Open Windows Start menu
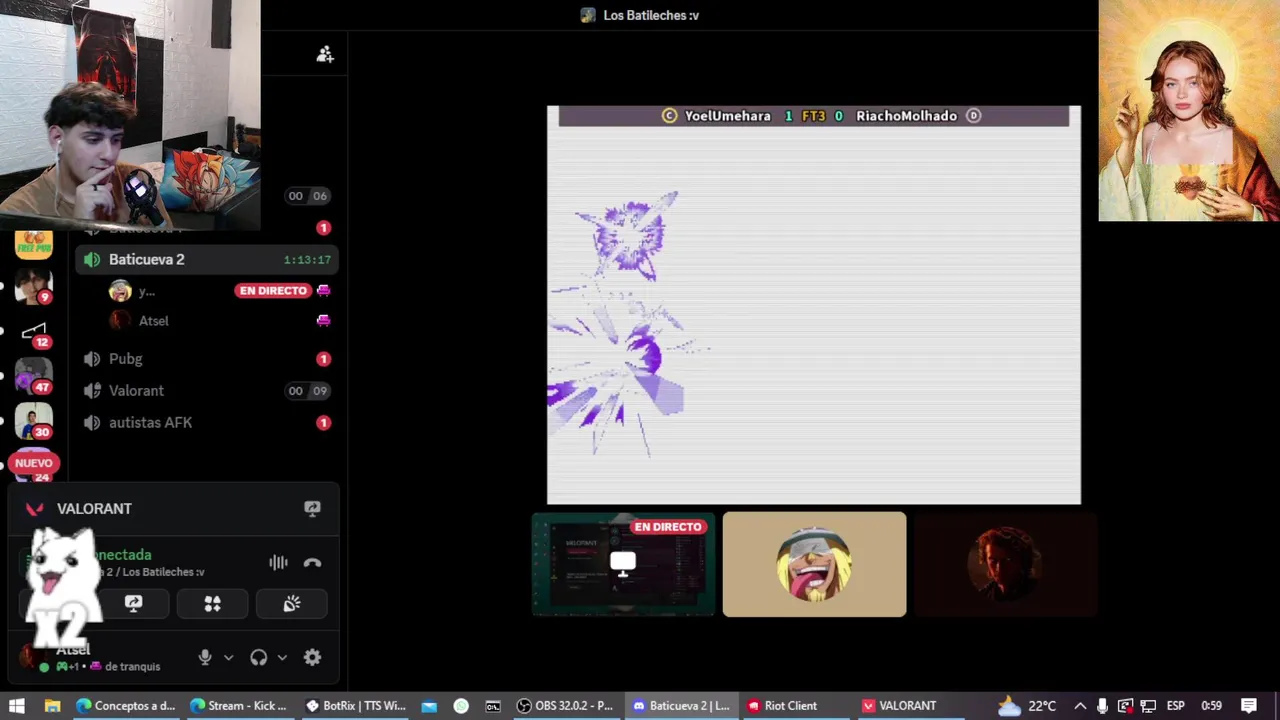This screenshot has width=1280, height=720. [x=16, y=706]
